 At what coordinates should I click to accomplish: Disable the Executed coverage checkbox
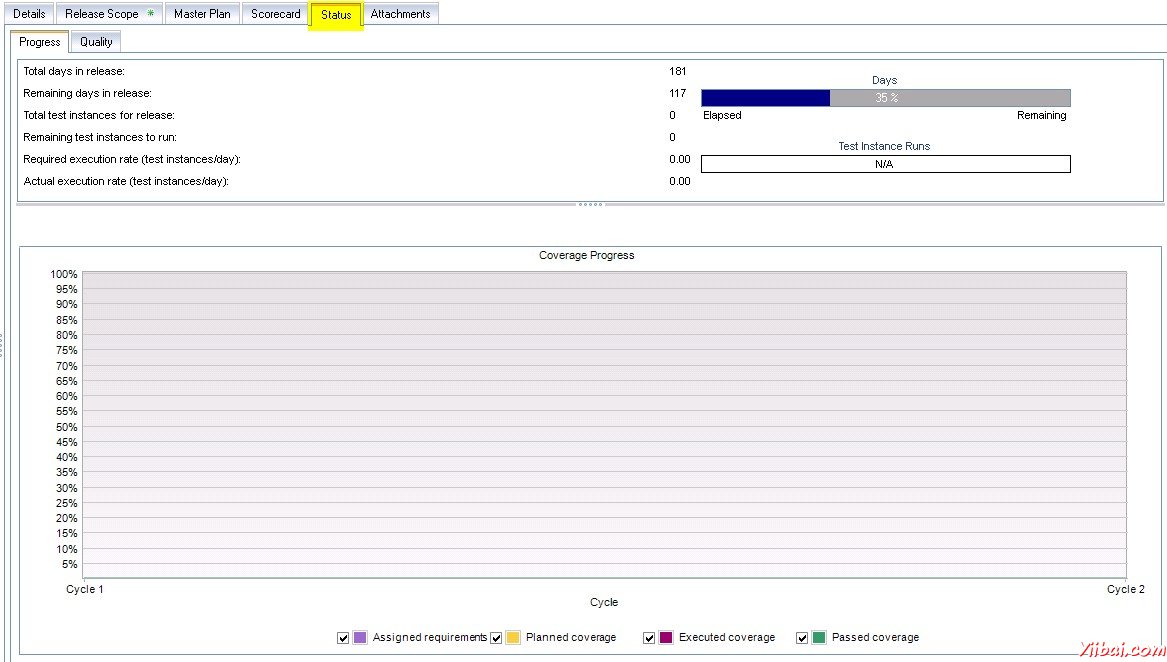pos(649,638)
